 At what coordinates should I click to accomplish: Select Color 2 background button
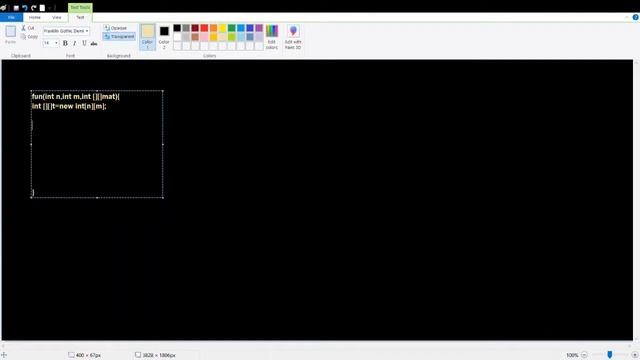[x=164, y=37]
